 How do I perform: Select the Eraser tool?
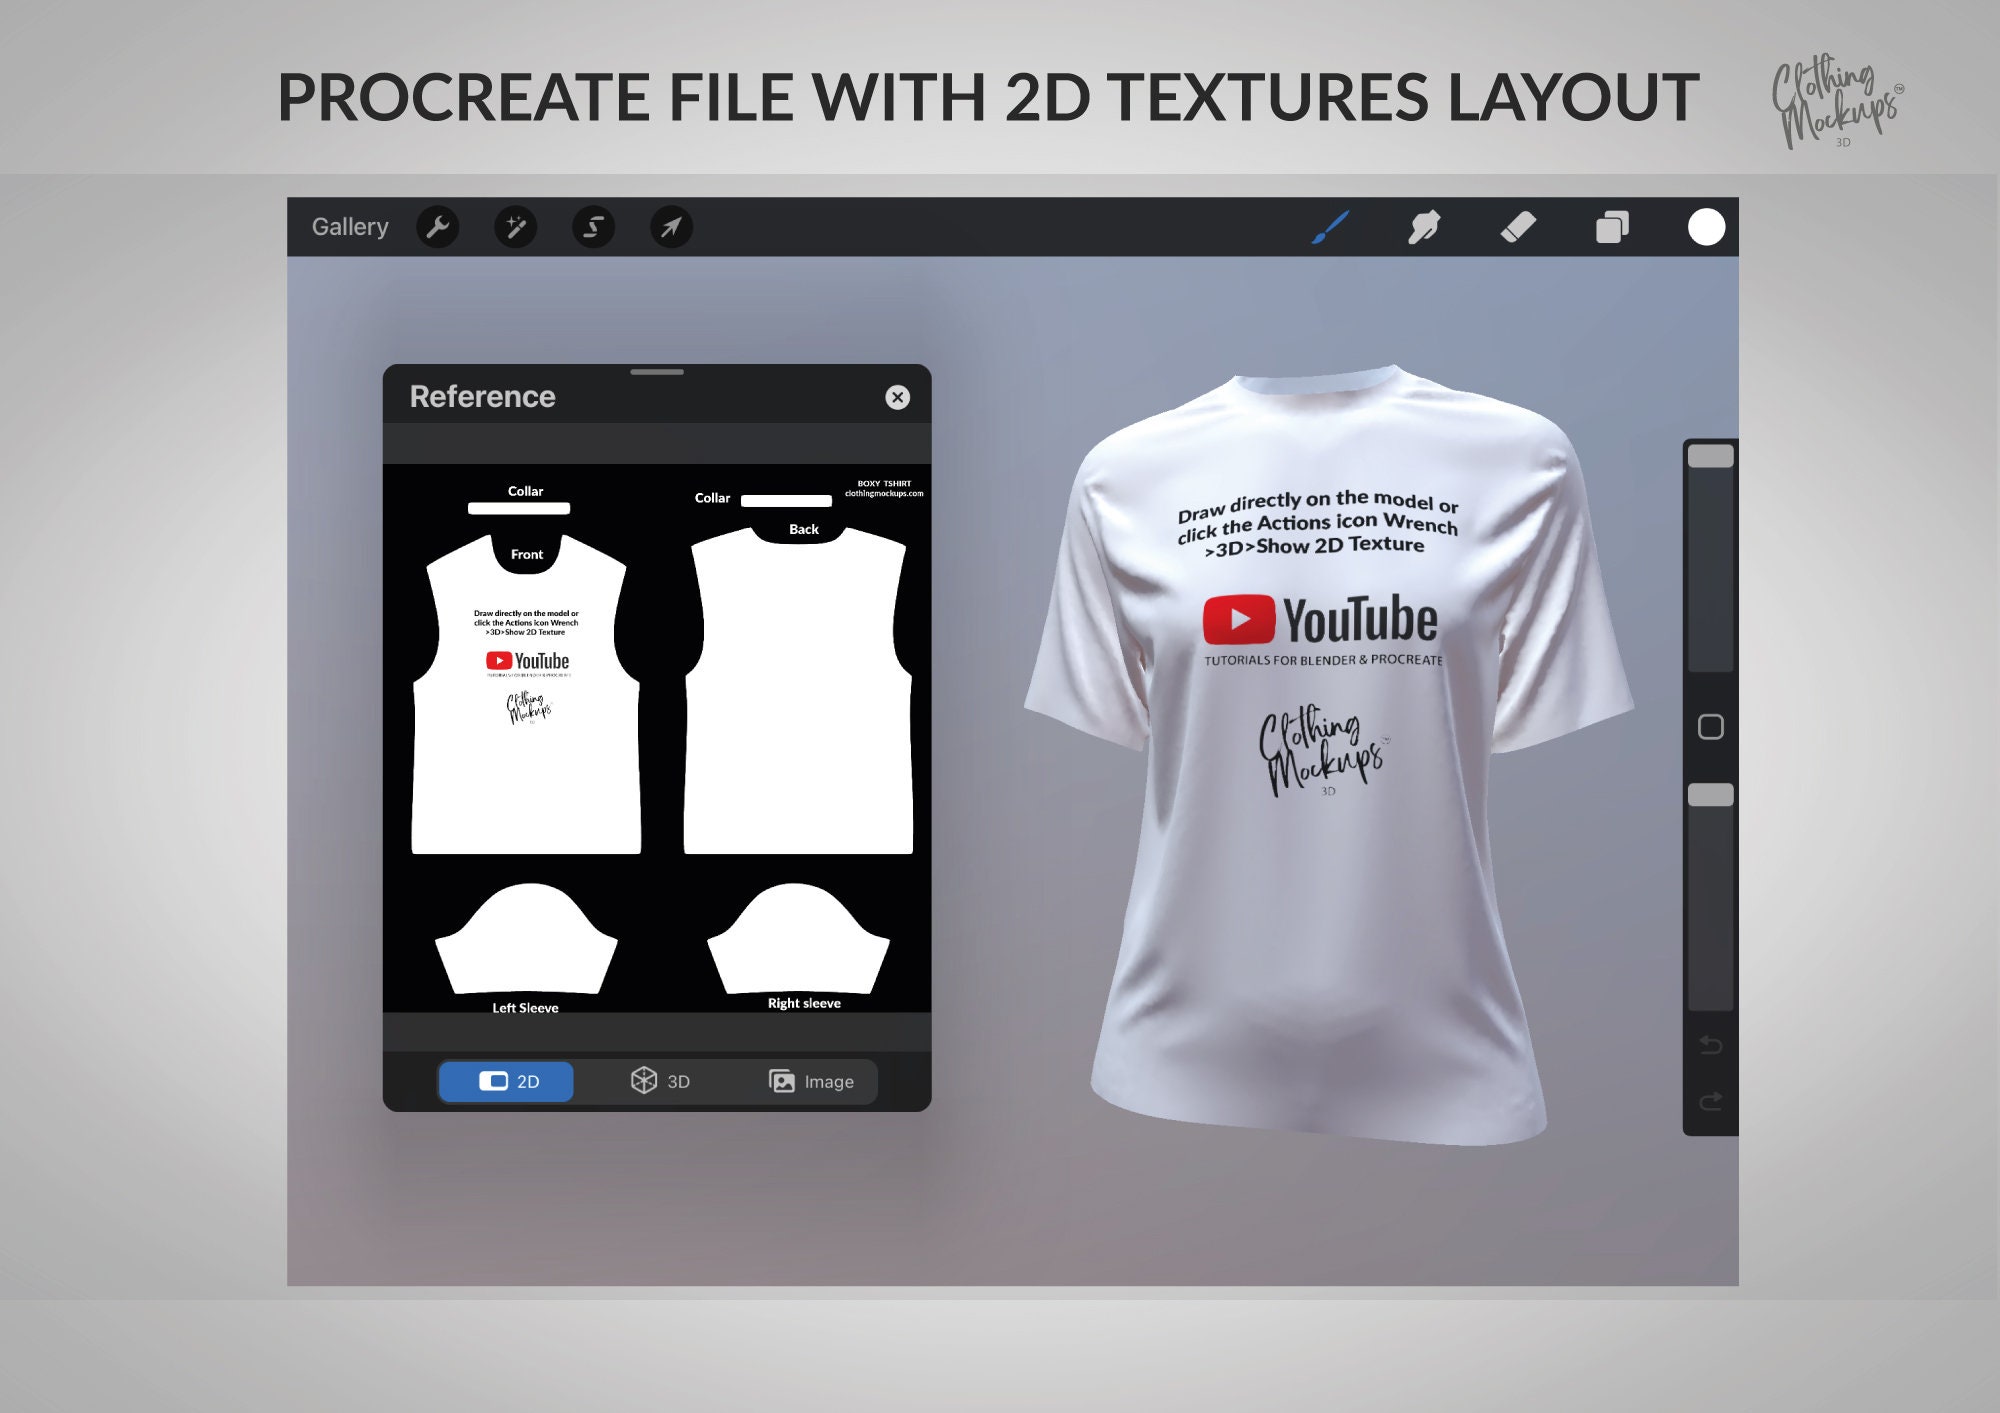click(x=1516, y=227)
